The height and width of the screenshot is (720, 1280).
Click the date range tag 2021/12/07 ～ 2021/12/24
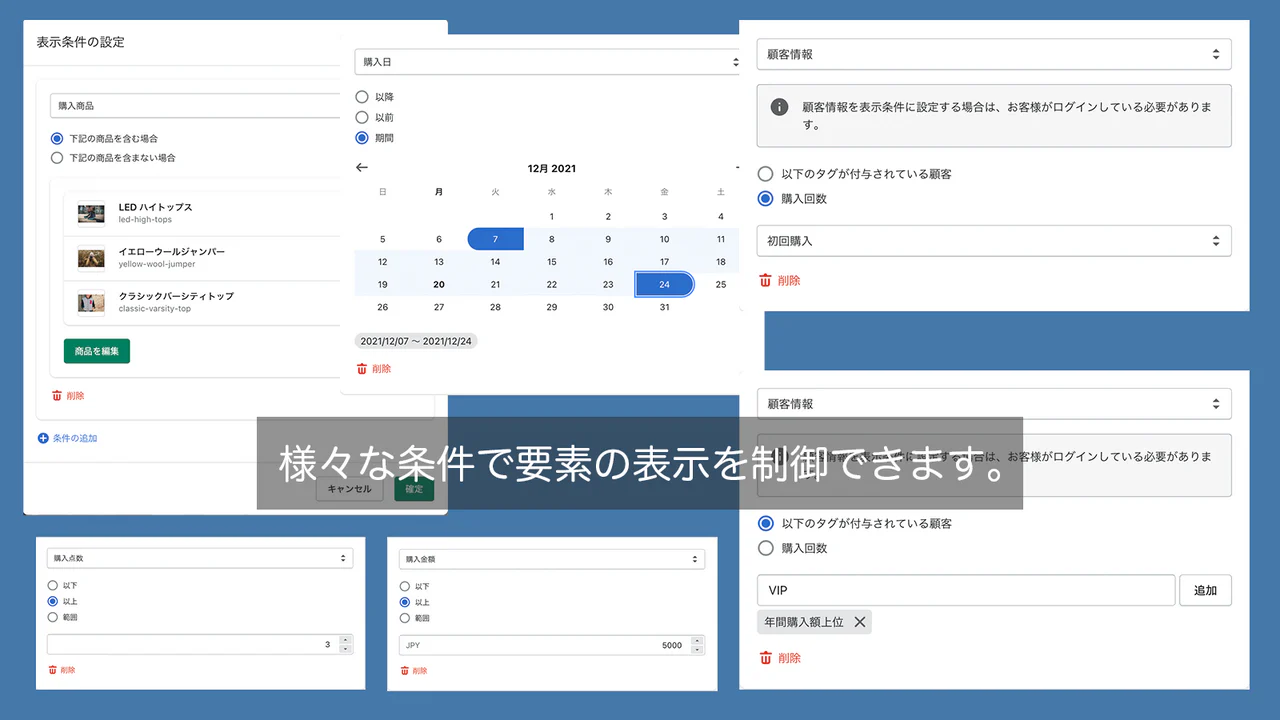click(417, 341)
